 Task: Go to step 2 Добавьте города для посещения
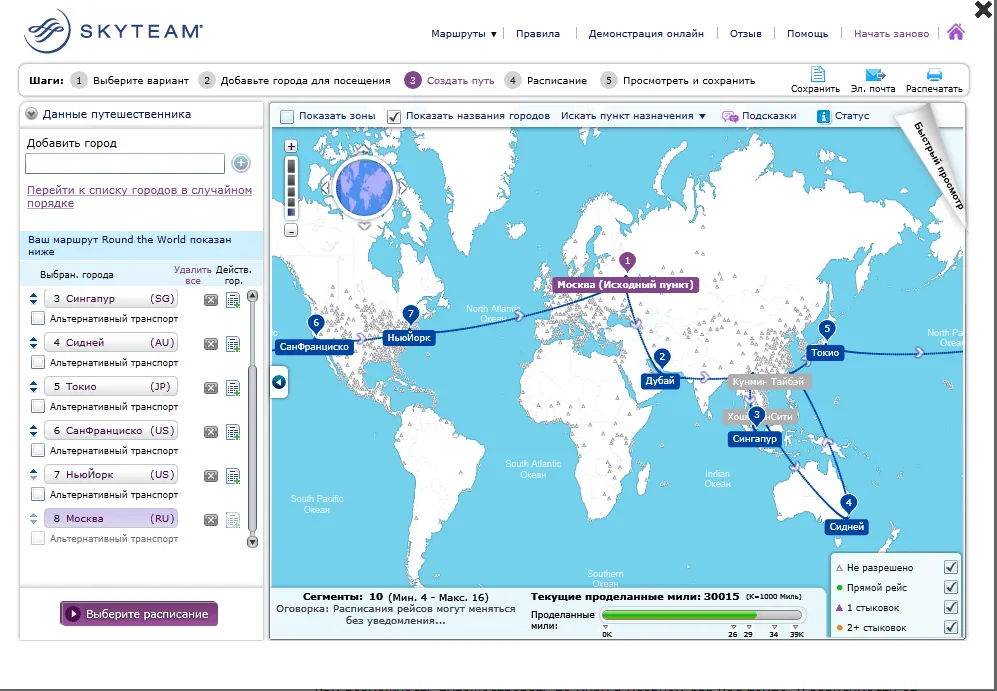click(294, 81)
